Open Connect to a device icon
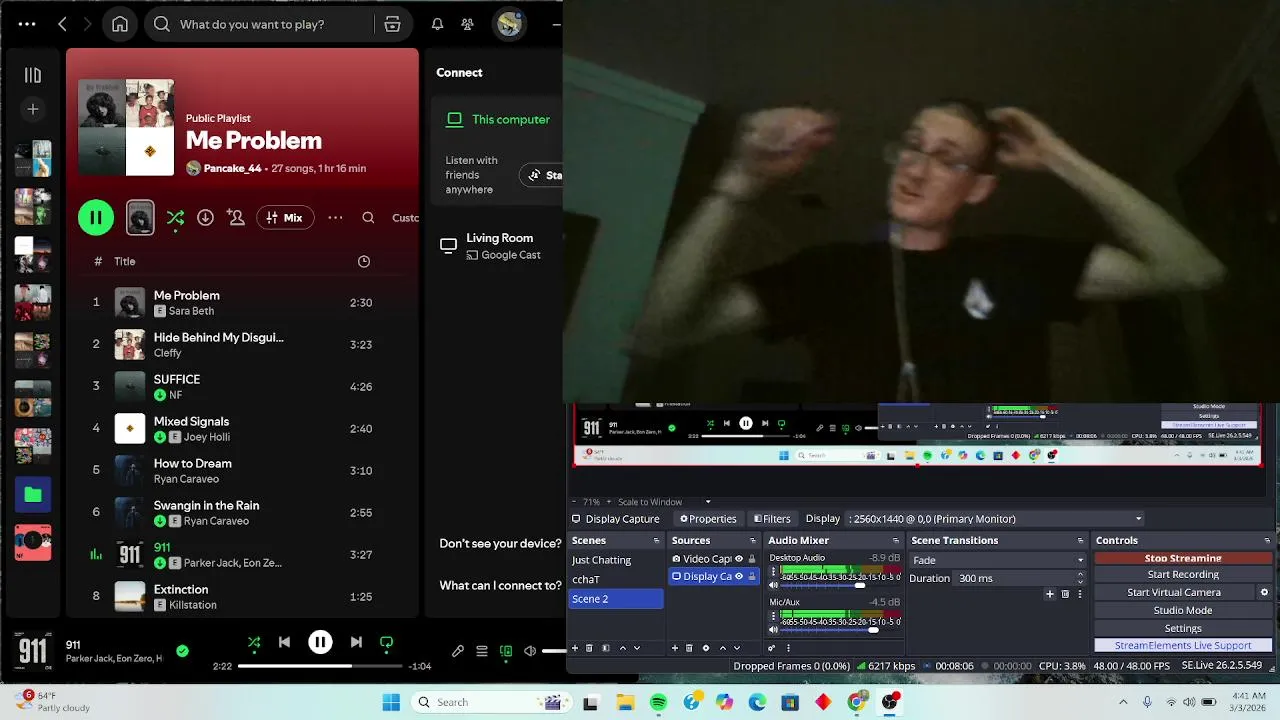This screenshot has width=1280, height=720. tap(506, 651)
